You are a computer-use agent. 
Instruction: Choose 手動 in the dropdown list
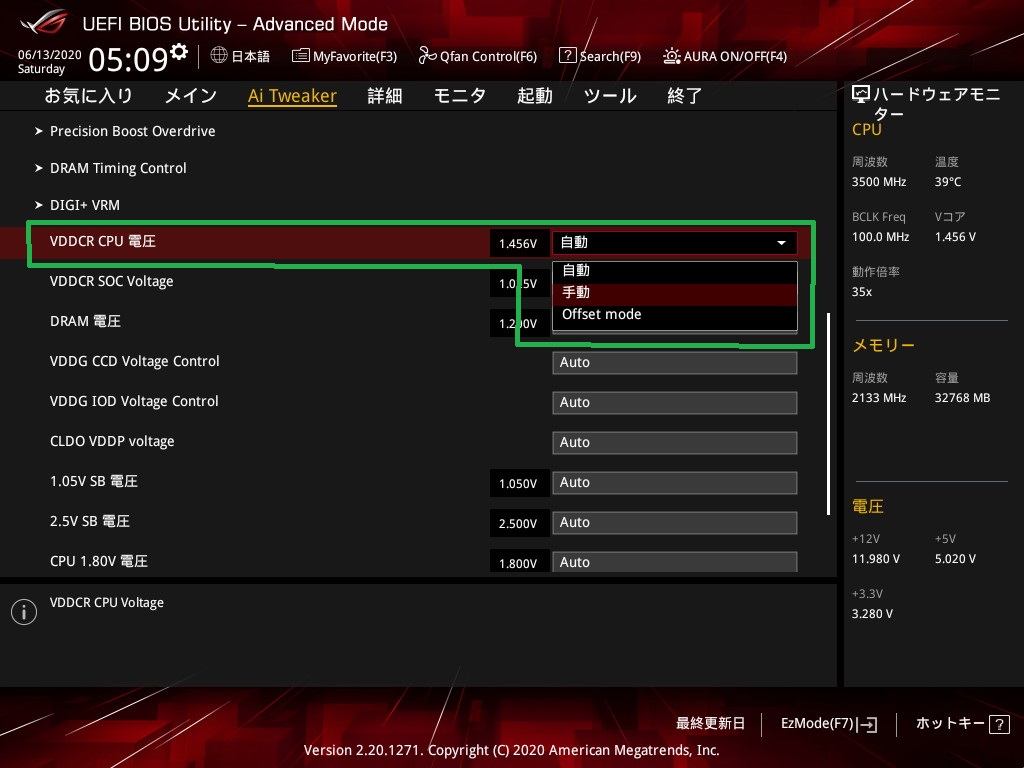(x=675, y=293)
